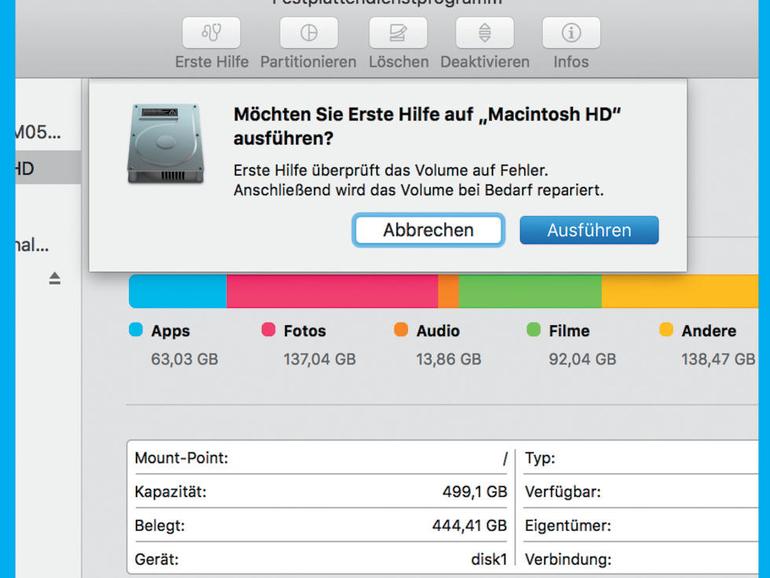Viewport: 770px width, 578px height.
Task: Select the M05... disk in the sidebar
Action: (x=38, y=132)
